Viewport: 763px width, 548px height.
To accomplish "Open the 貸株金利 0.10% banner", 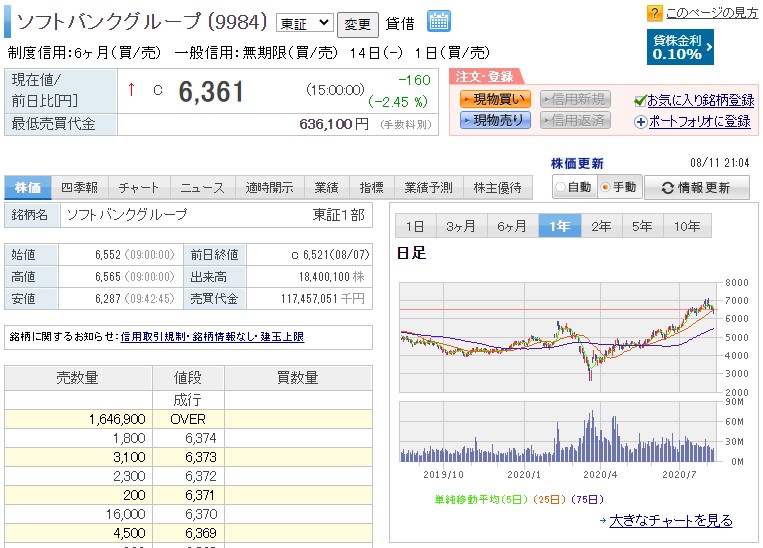I will [680, 47].
